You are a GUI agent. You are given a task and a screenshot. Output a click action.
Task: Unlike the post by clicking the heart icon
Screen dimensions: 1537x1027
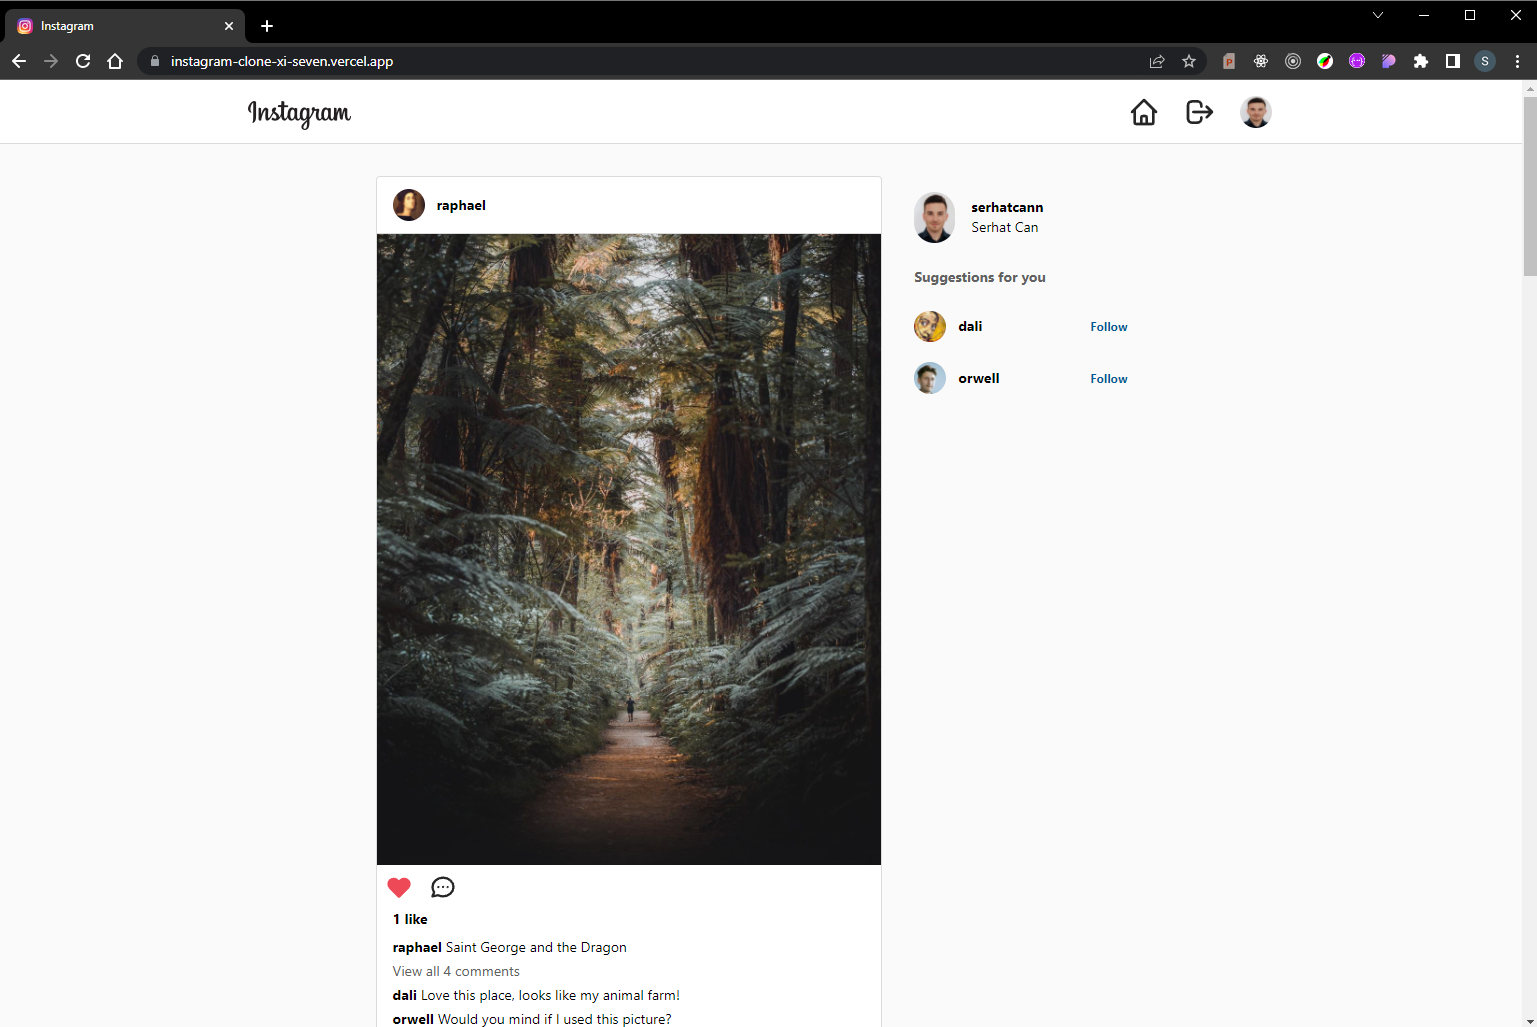click(x=399, y=887)
